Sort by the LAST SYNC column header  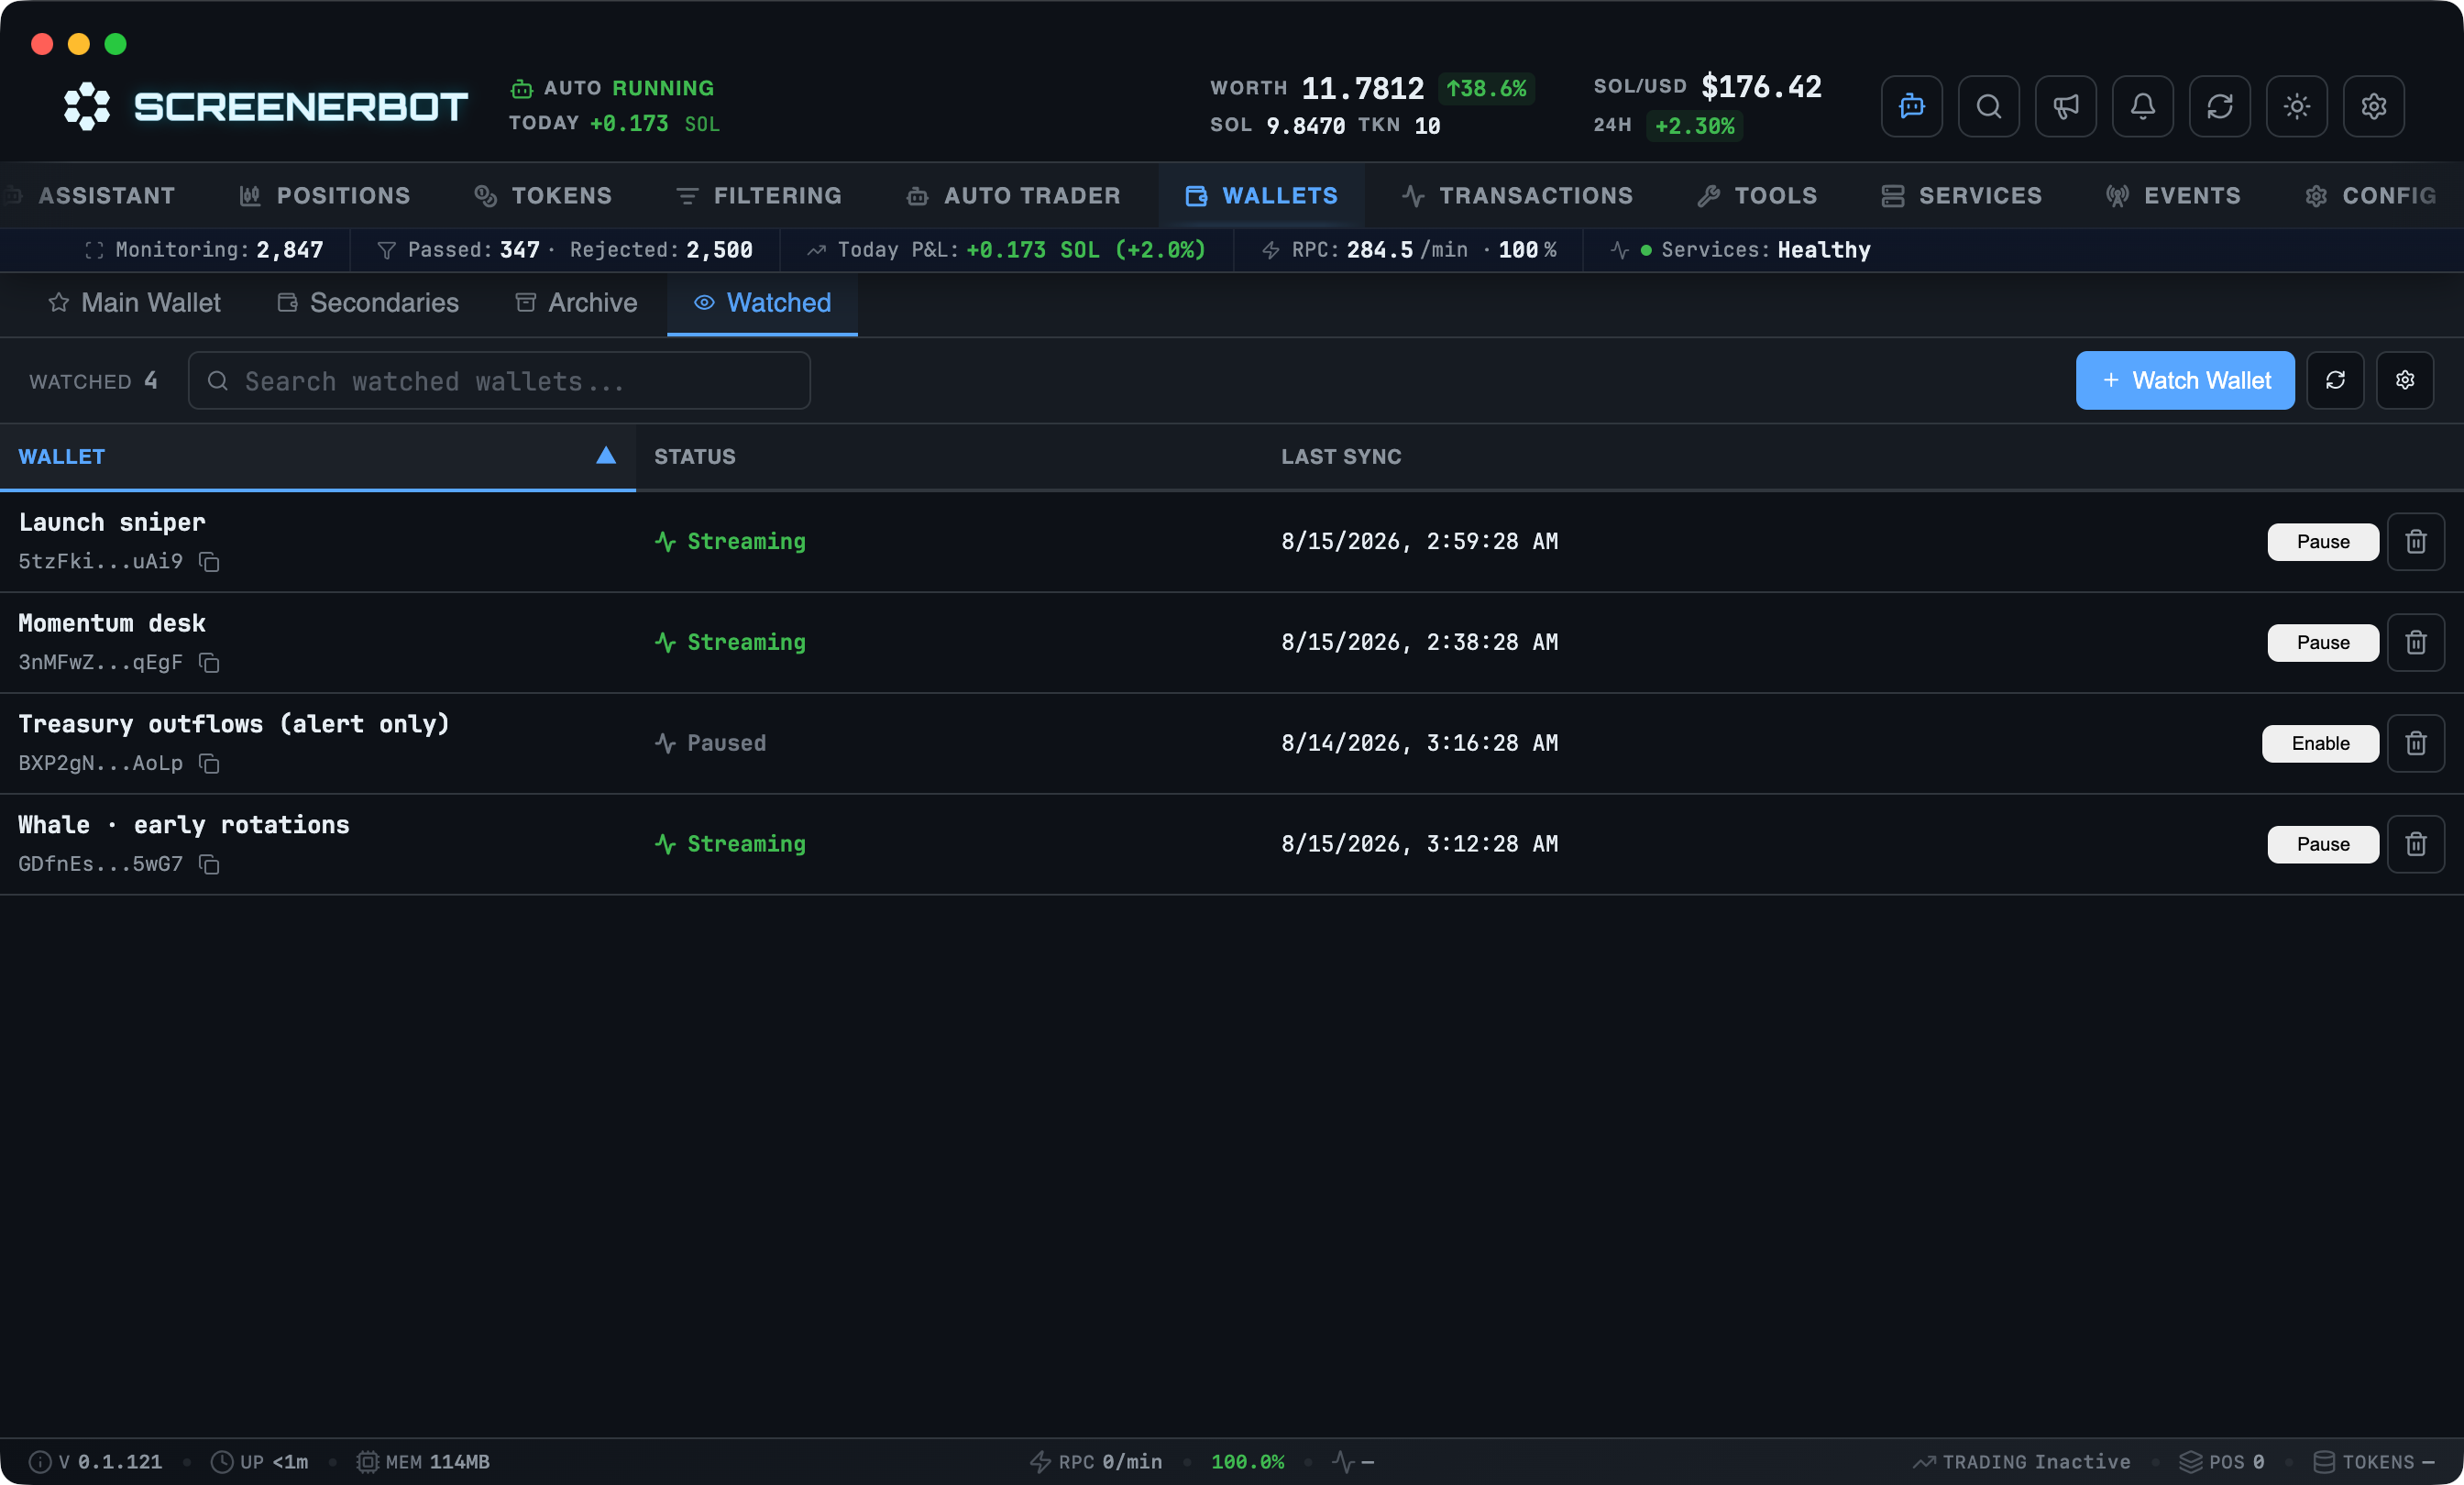[x=1341, y=457]
